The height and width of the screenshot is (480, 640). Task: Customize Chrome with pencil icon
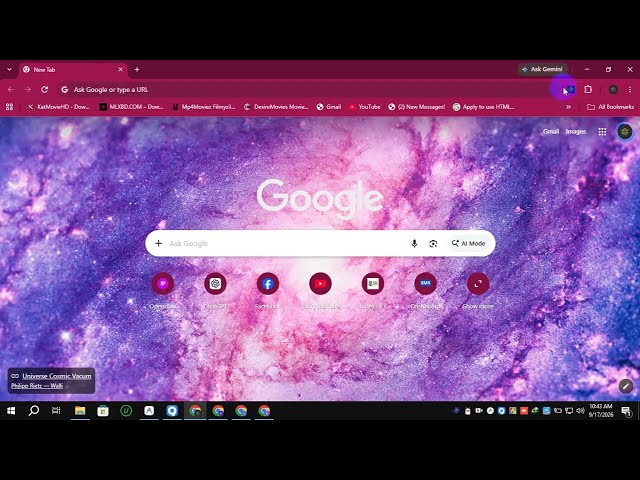tap(625, 386)
